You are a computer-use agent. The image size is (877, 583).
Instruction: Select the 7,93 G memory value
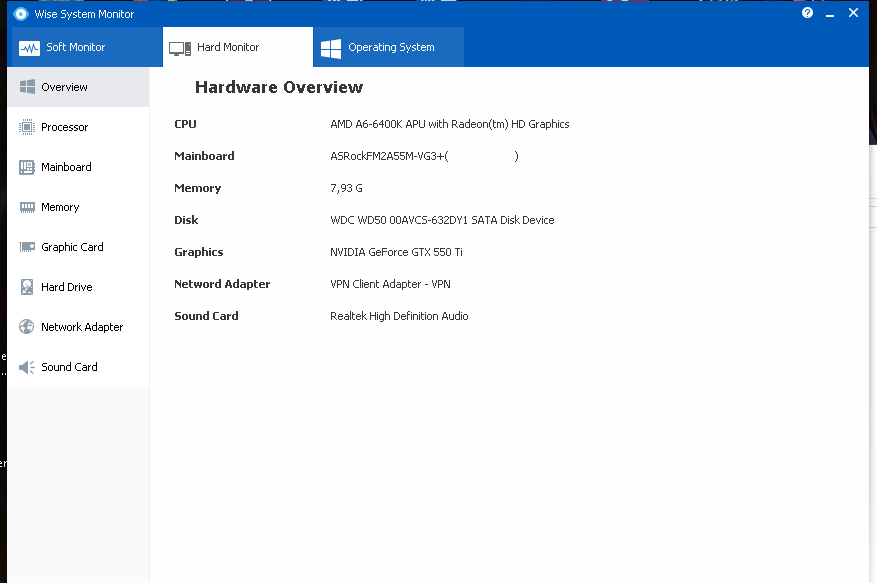(x=346, y=189)
